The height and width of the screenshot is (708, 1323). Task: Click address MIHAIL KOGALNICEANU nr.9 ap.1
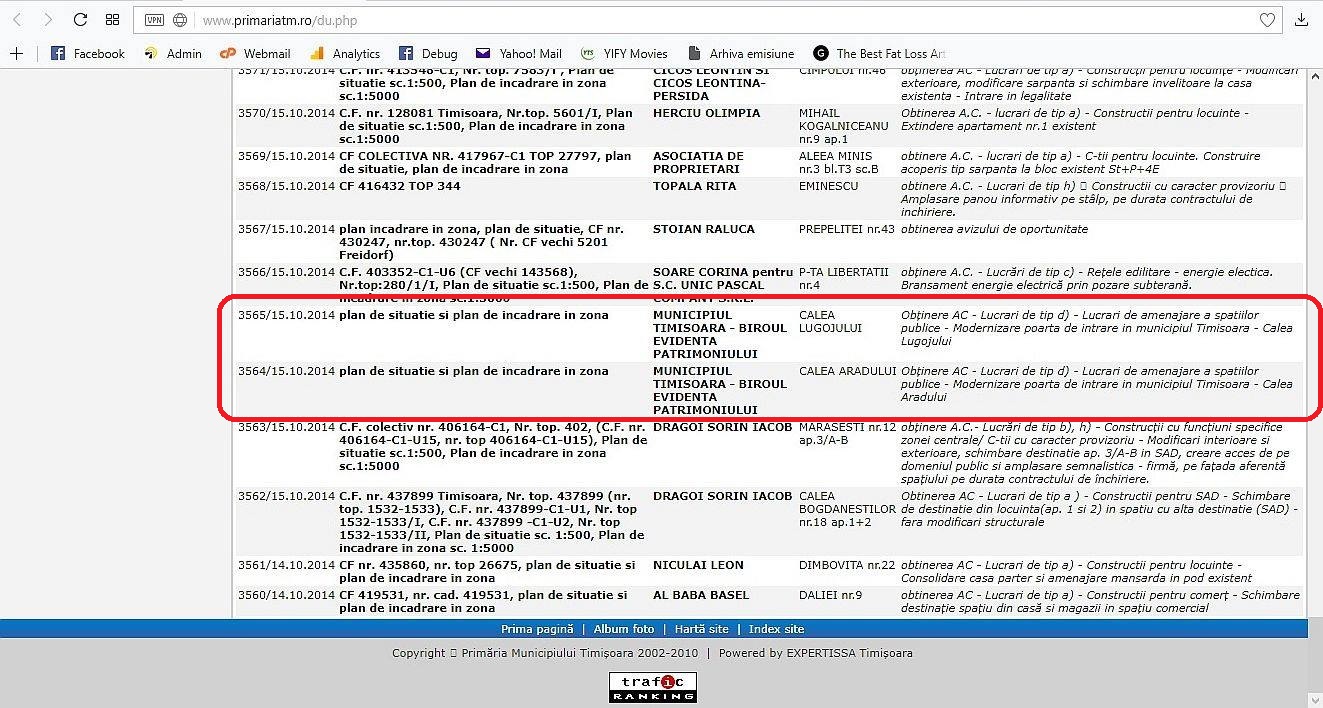844,126
